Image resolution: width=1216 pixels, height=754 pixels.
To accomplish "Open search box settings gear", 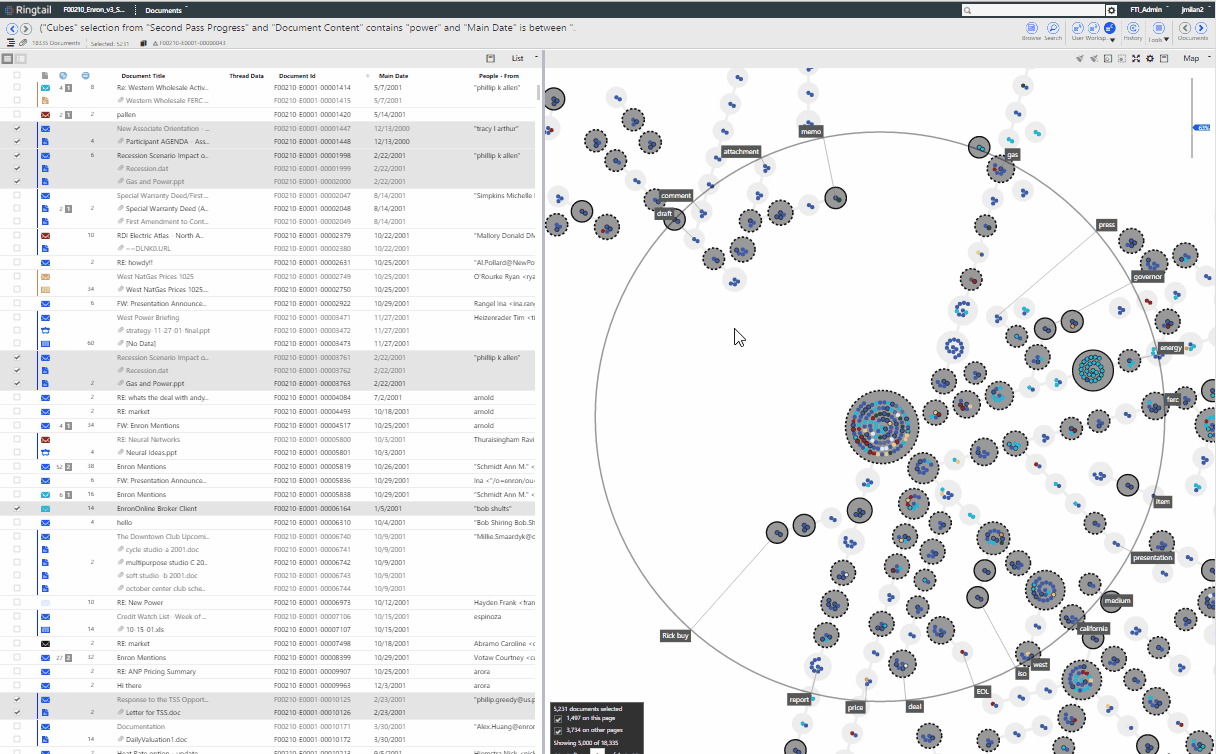I will click(x=1111, y=9).
